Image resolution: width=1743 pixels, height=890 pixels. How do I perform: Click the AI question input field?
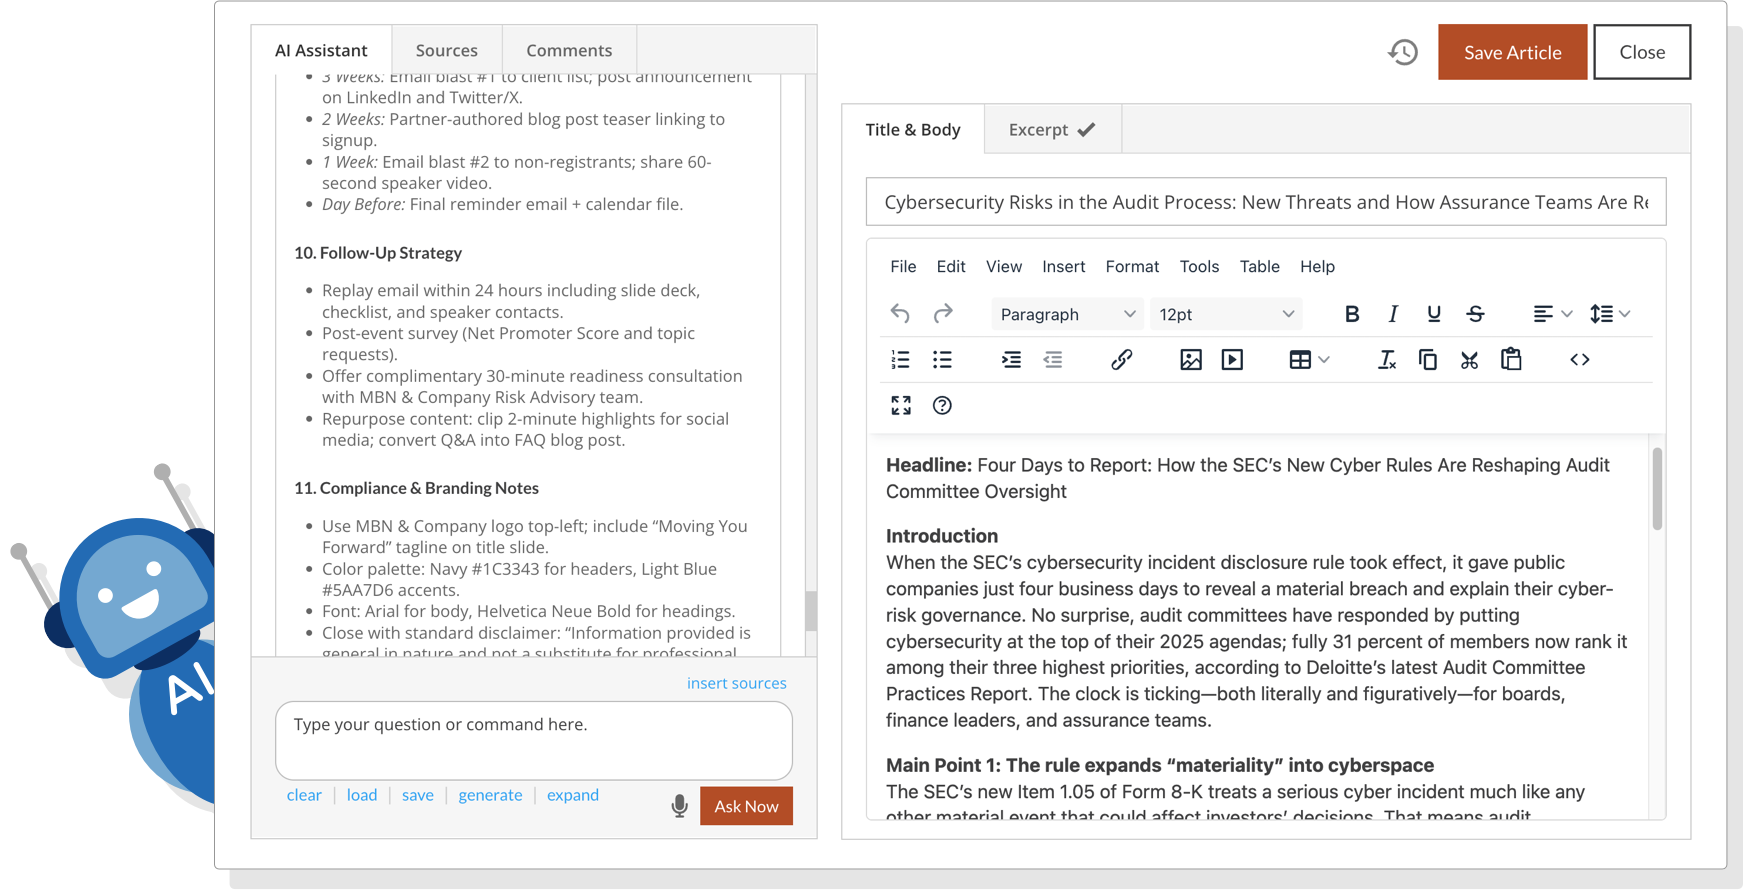click(533, 740)
